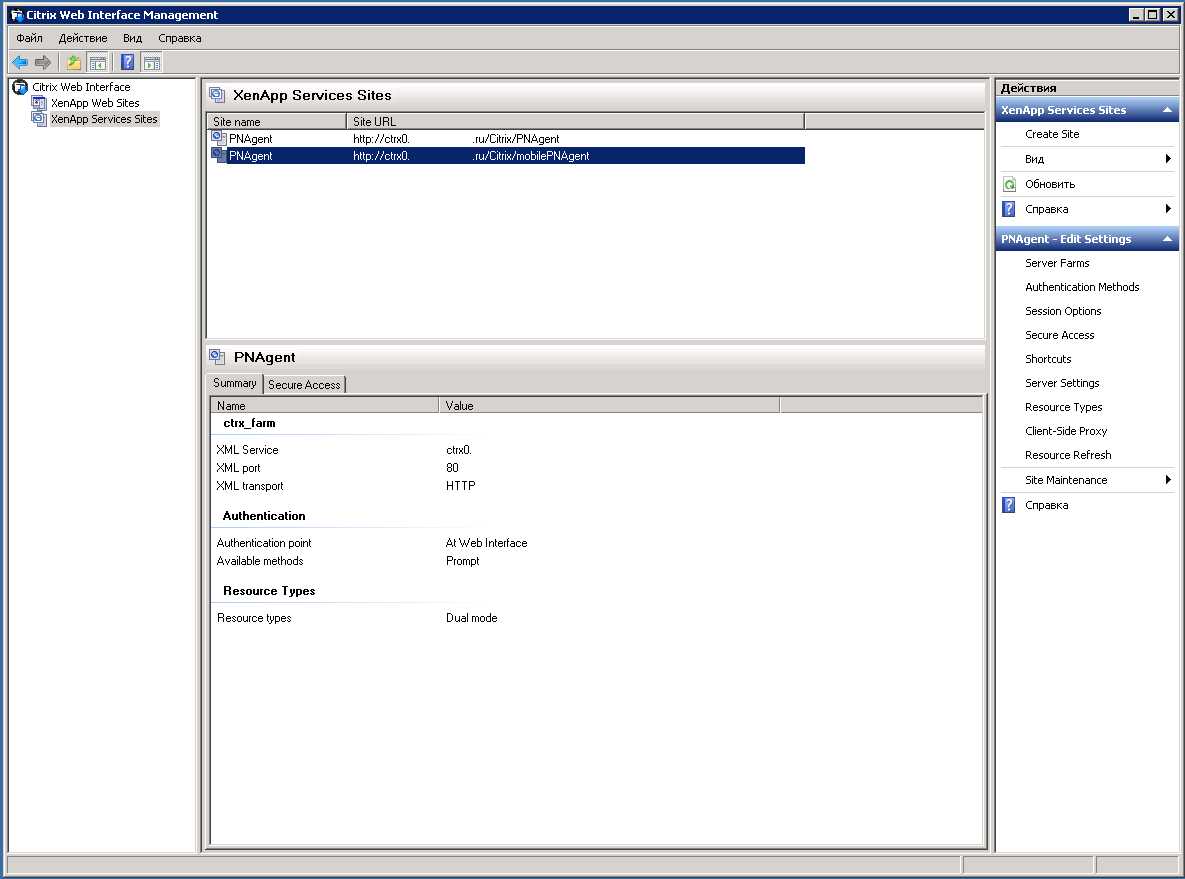This screenshot has width=1185, height=879.
Task: Click the XenApp Services Sites header icon
Action: (218, 94)
